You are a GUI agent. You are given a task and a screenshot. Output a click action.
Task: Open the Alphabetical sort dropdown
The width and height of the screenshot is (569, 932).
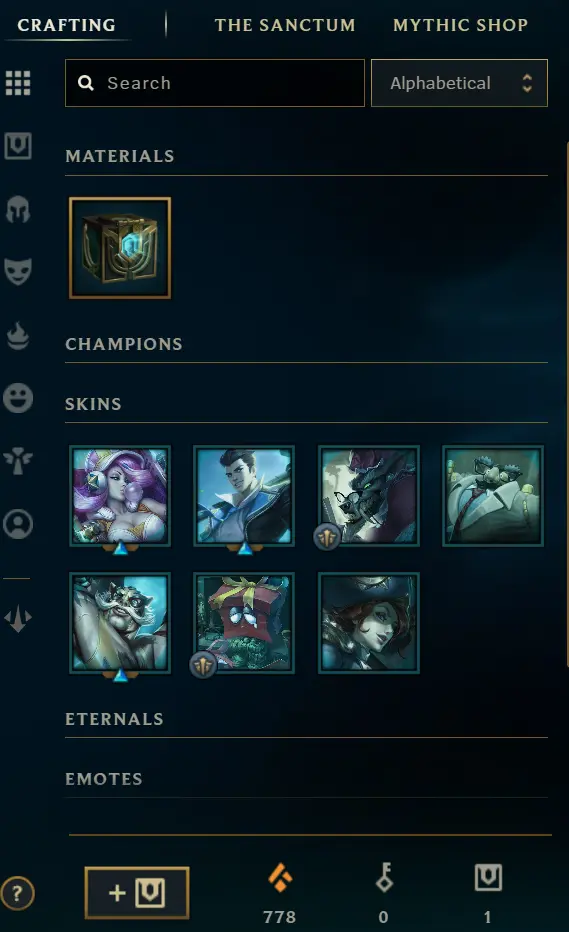[x=459, y=83]
